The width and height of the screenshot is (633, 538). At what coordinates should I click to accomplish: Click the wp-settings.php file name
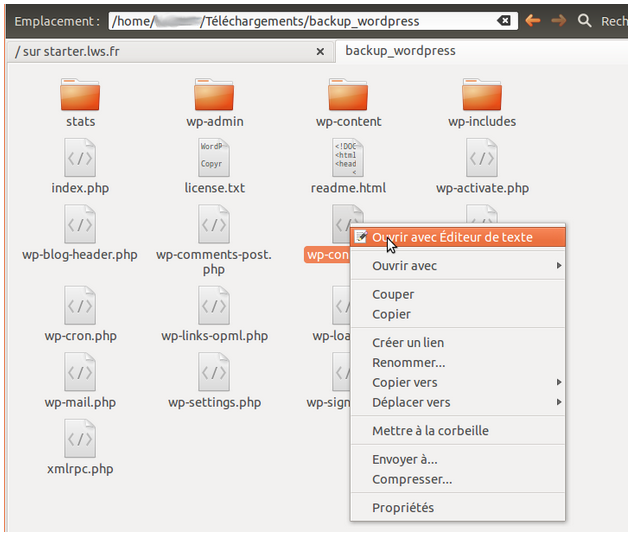pyautogui.click(x=214, y=402)
